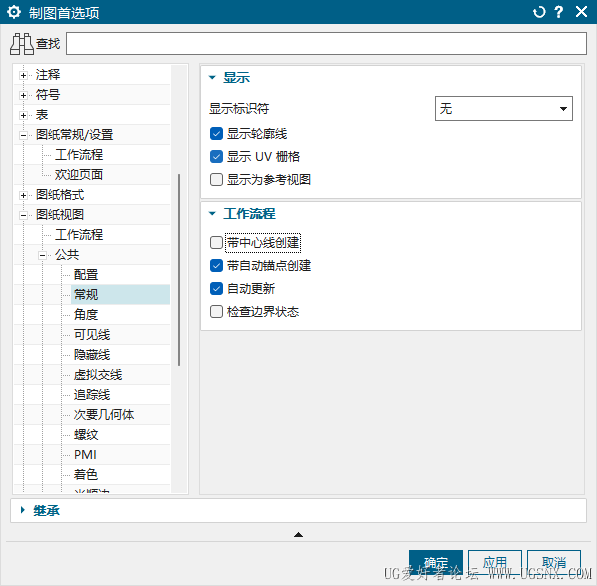Expand the 图纸格式 tree node

coord(23,195)
